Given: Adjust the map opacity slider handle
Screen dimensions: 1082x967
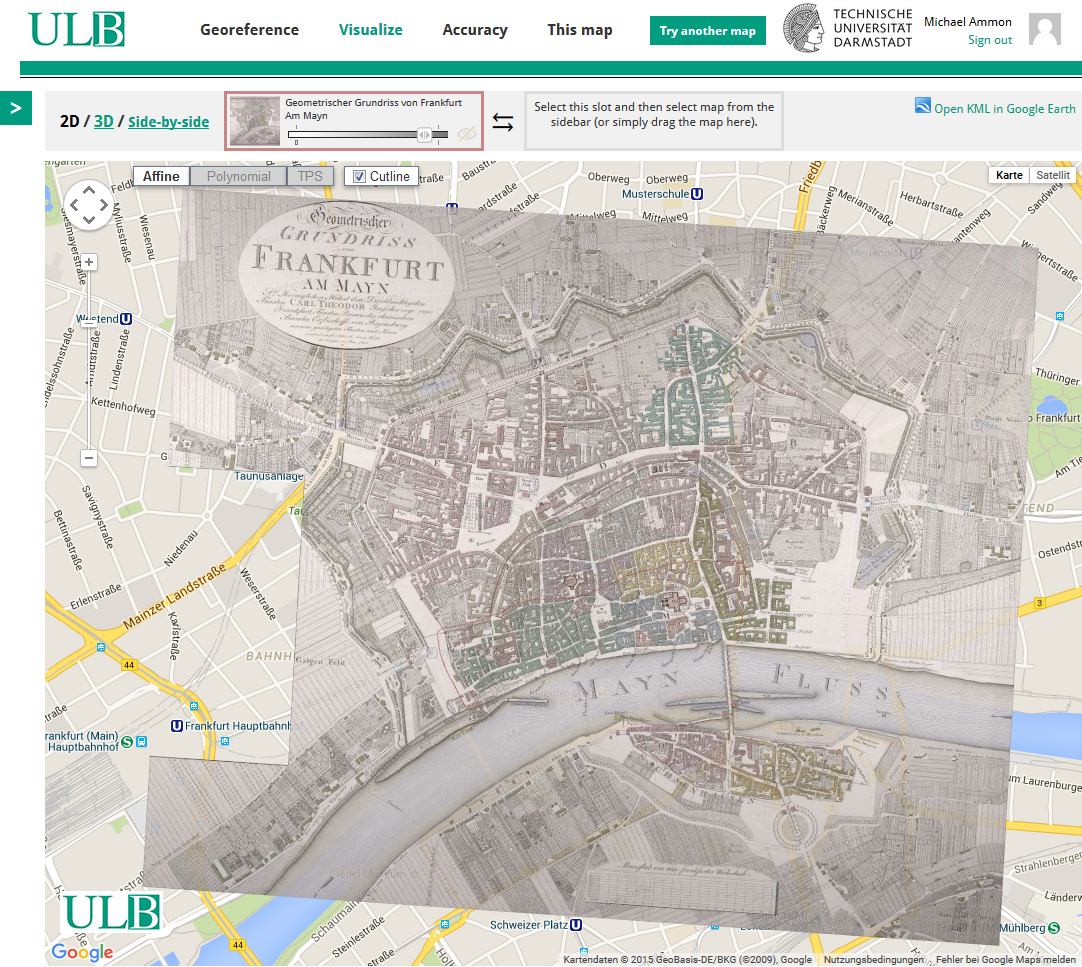Looking at the screenshot, I should click(x=424, y=135).
